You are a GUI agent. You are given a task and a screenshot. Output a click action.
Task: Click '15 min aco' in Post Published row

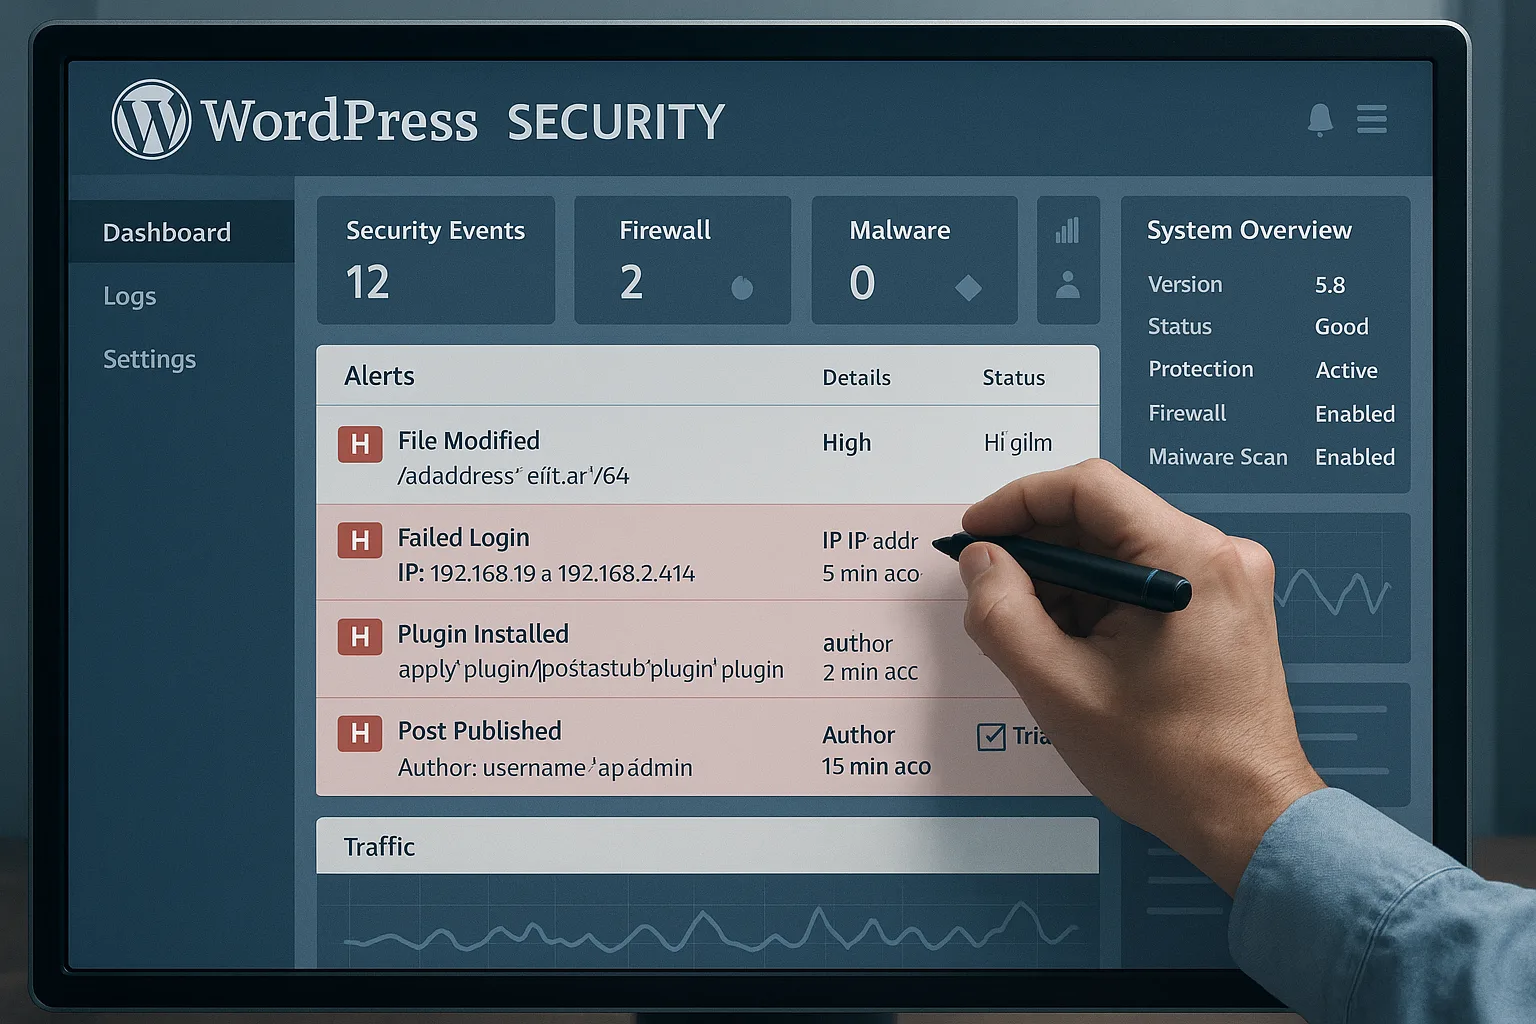tap(876, 767)
